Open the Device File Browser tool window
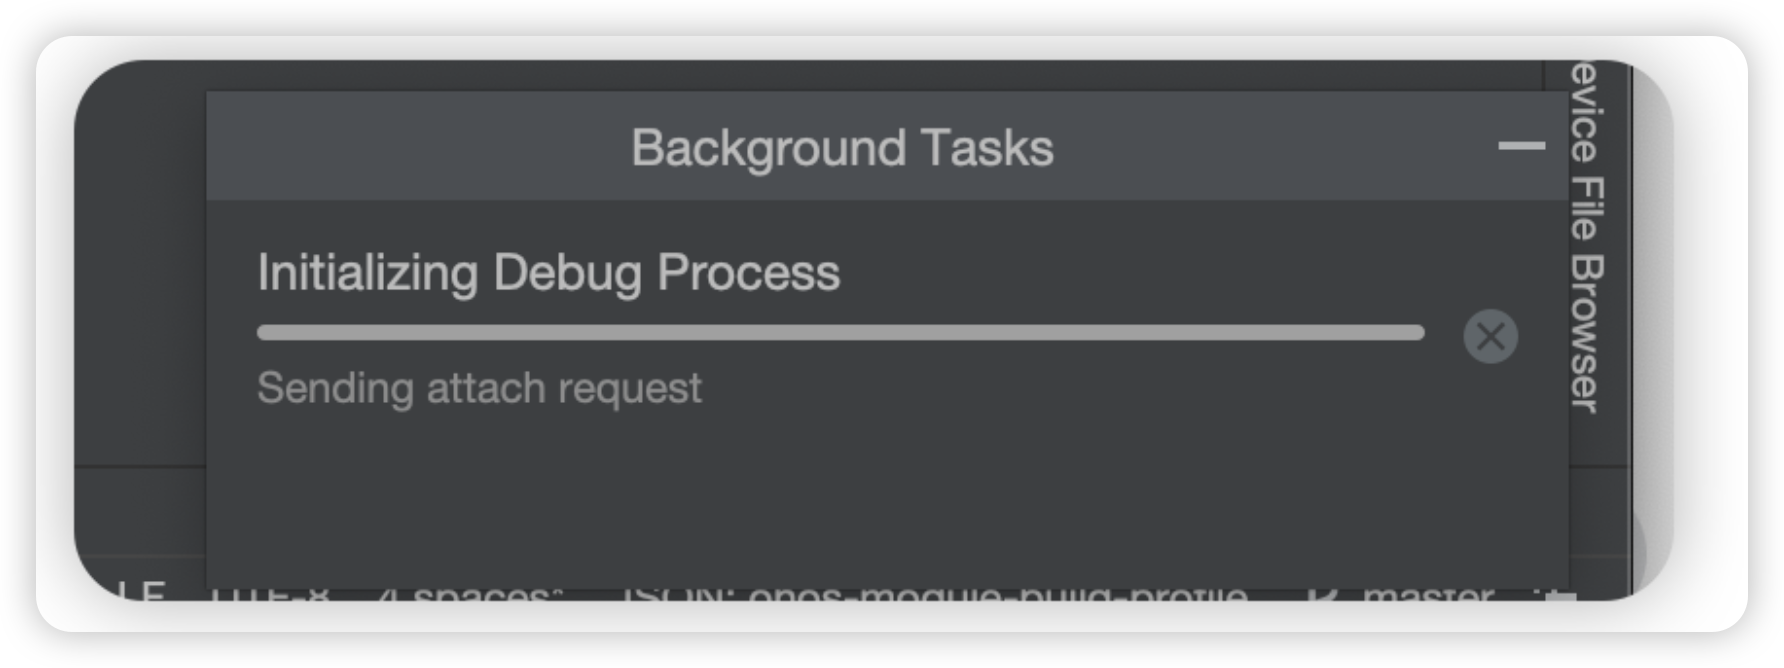Viewport: 1784px width, 668px height. [x=1587, y=236]
